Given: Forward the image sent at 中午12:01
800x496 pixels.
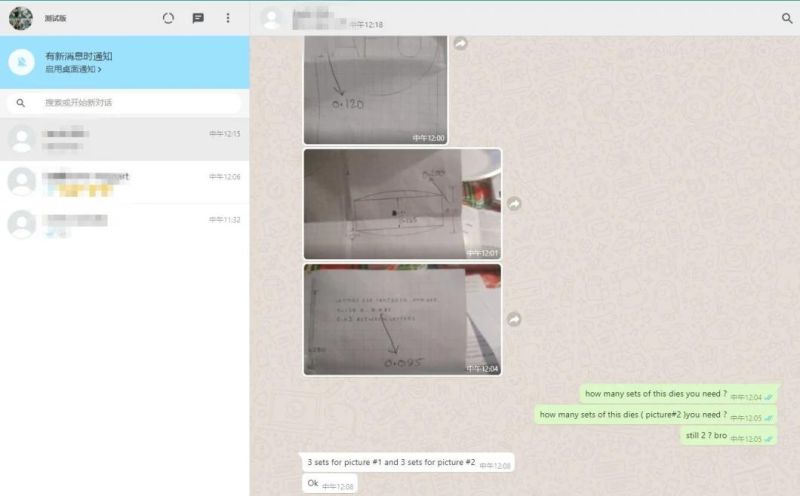Looking at the screenshot, I should pos(514,204).
